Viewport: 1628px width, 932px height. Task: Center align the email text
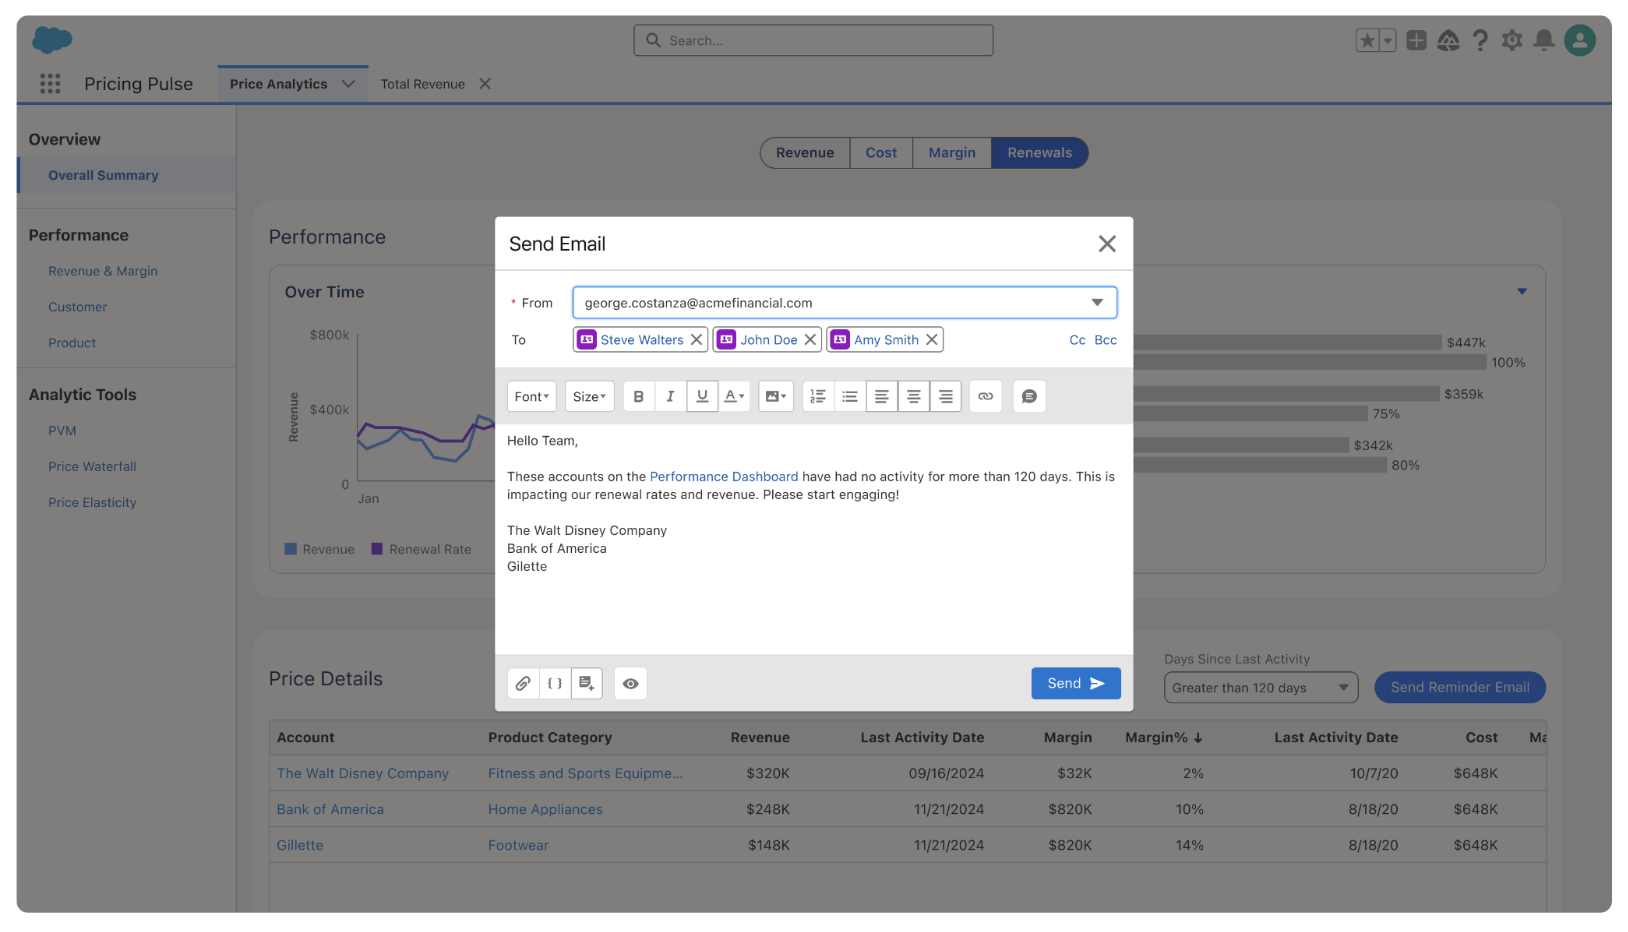(x=913, y=397)
